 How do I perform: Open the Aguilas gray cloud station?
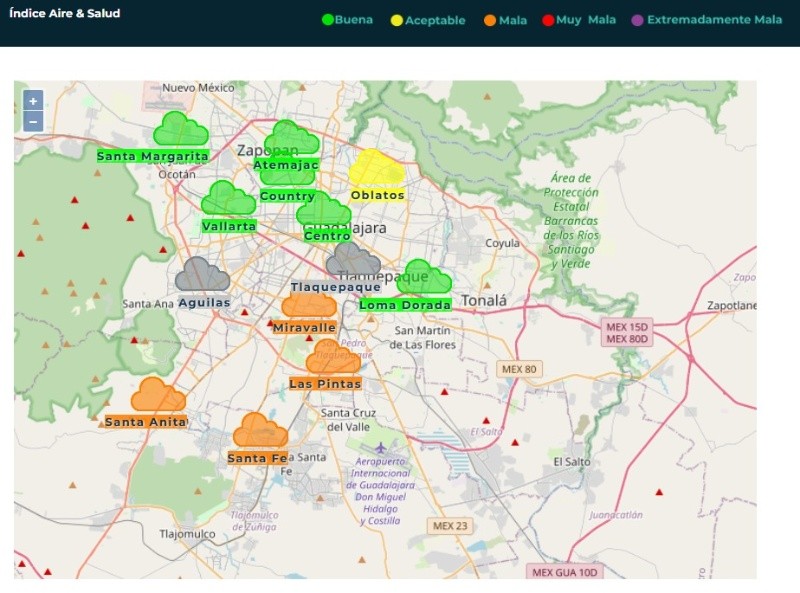[202, 275]
